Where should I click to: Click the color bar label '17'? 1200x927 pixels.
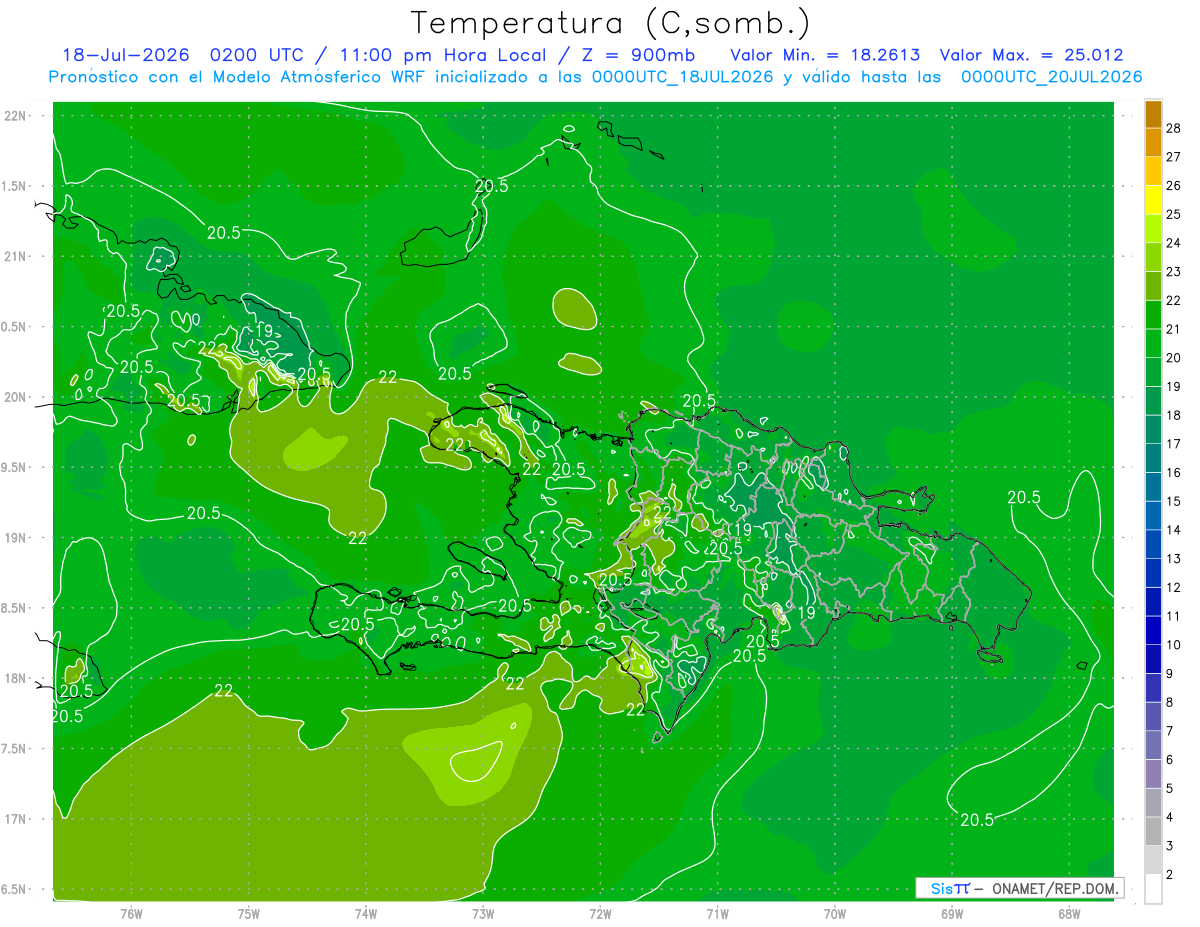coord(1174,444)
